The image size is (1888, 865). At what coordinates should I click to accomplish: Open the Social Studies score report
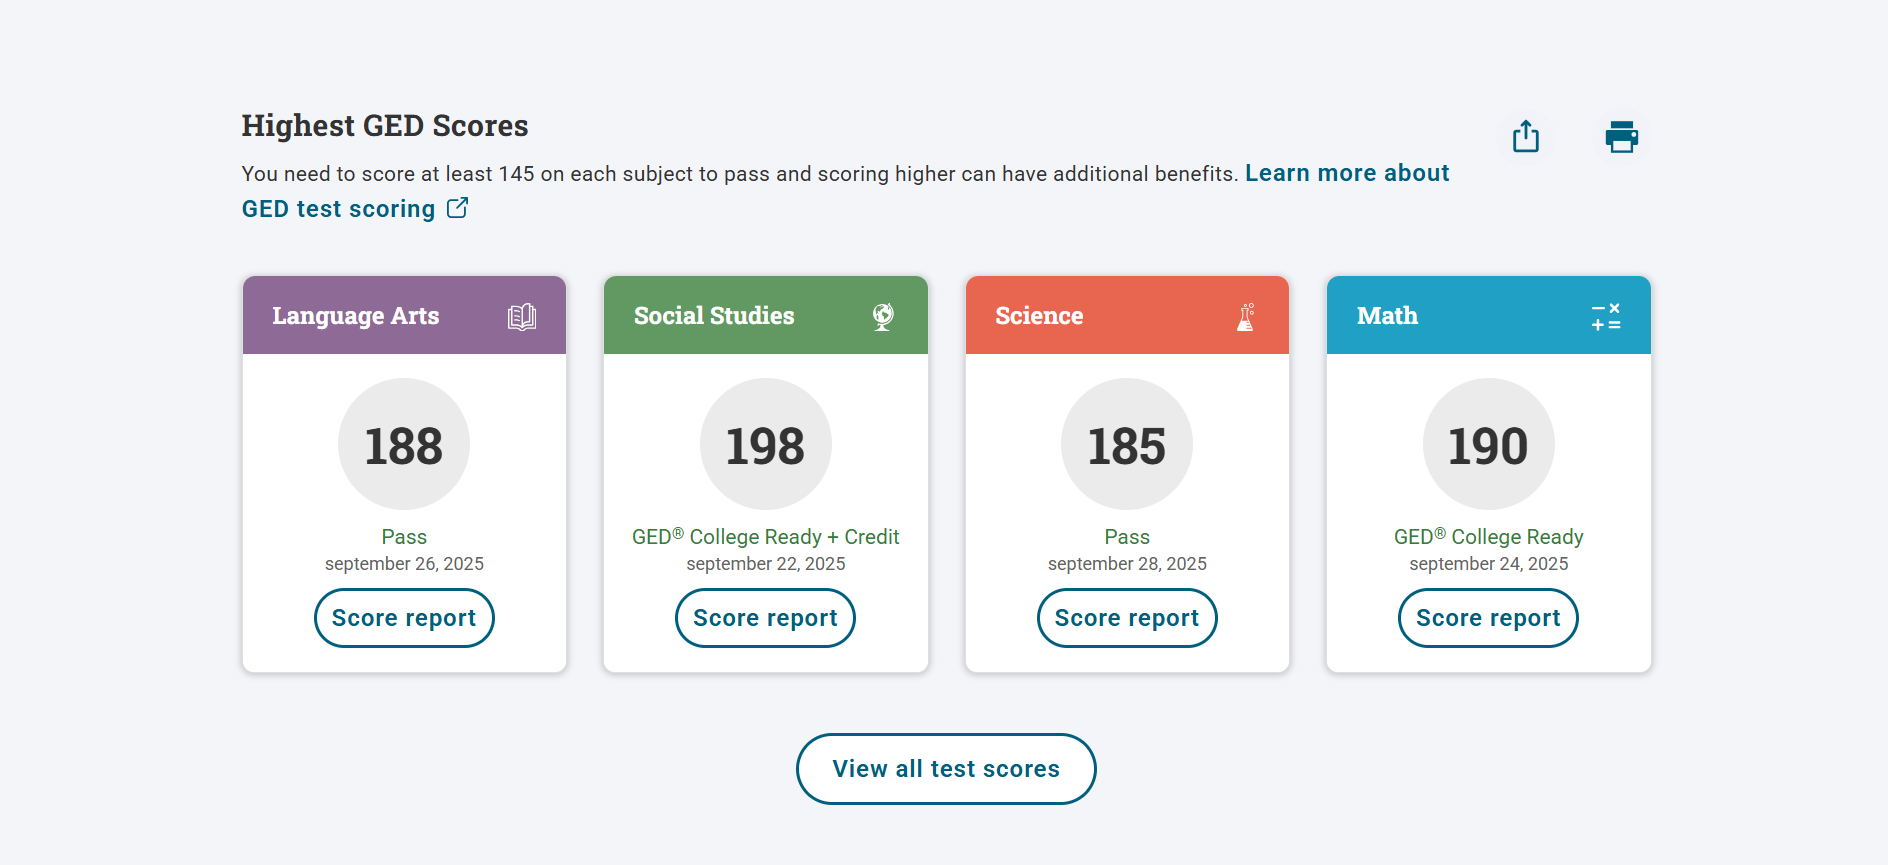click(765, 618)
